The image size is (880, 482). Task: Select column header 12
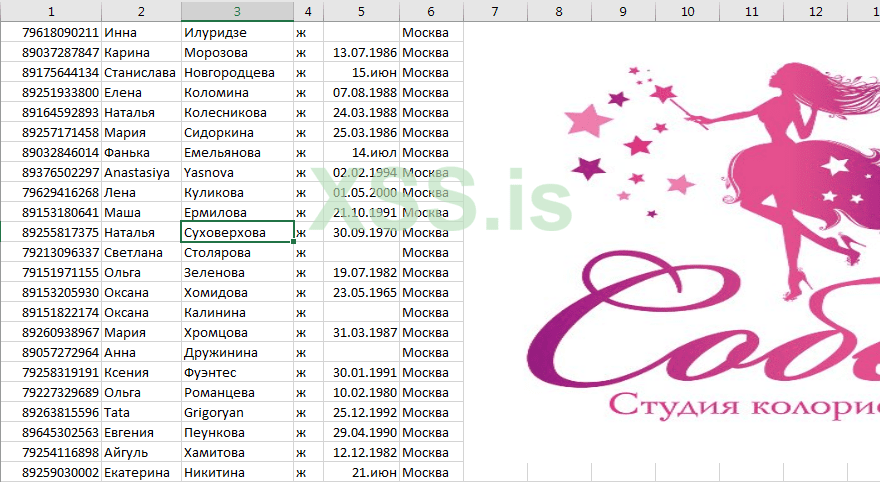coord(815,11)
